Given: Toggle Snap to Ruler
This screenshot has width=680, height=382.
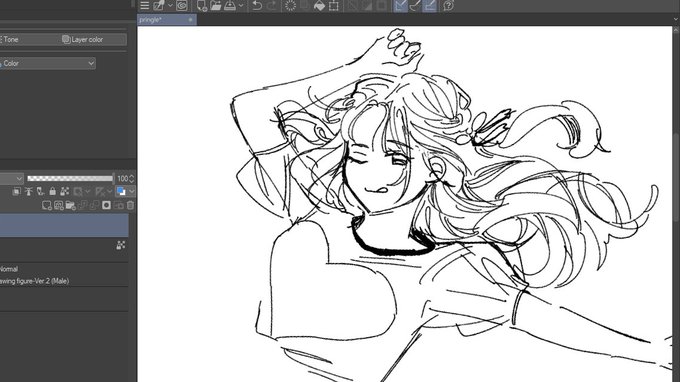Looking at the screenshot, I should pos(400,5).
